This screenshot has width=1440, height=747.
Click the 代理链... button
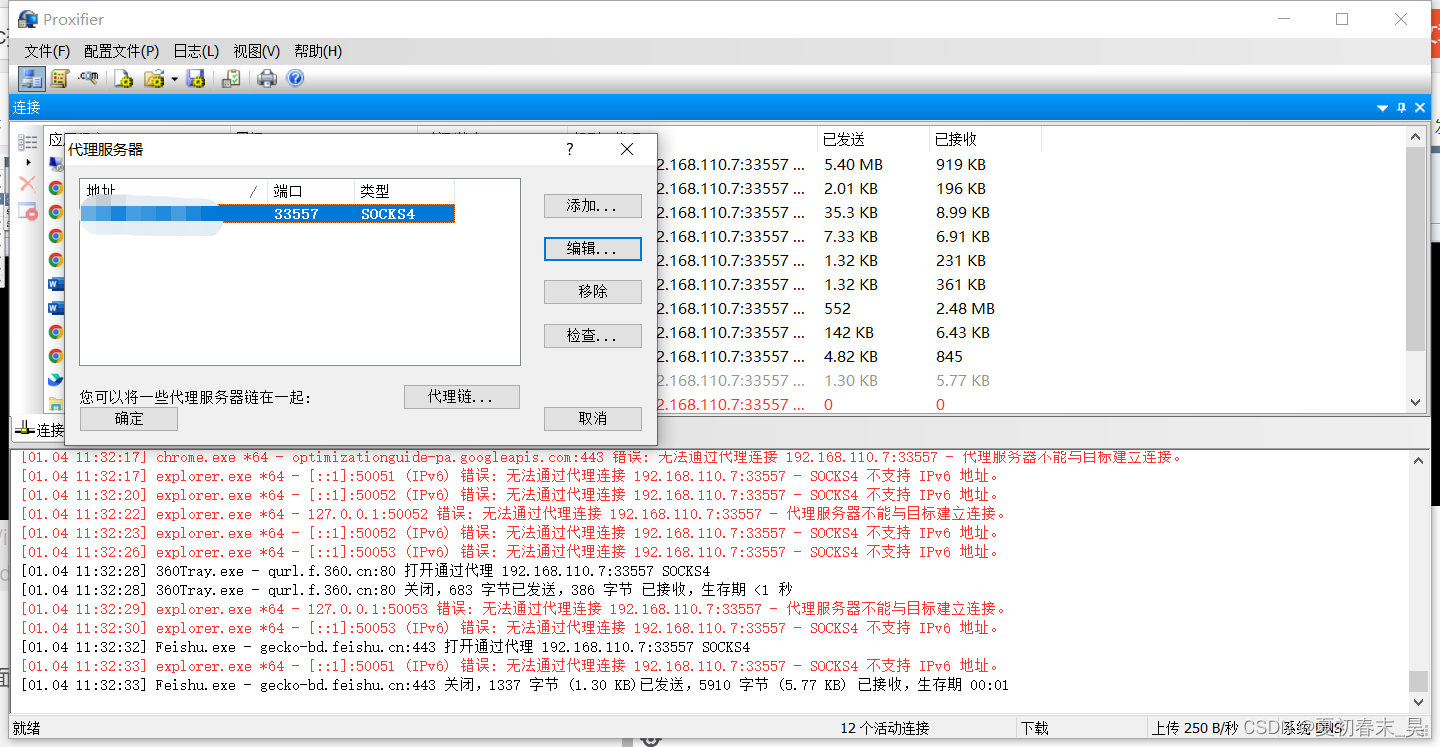(462, 397)
